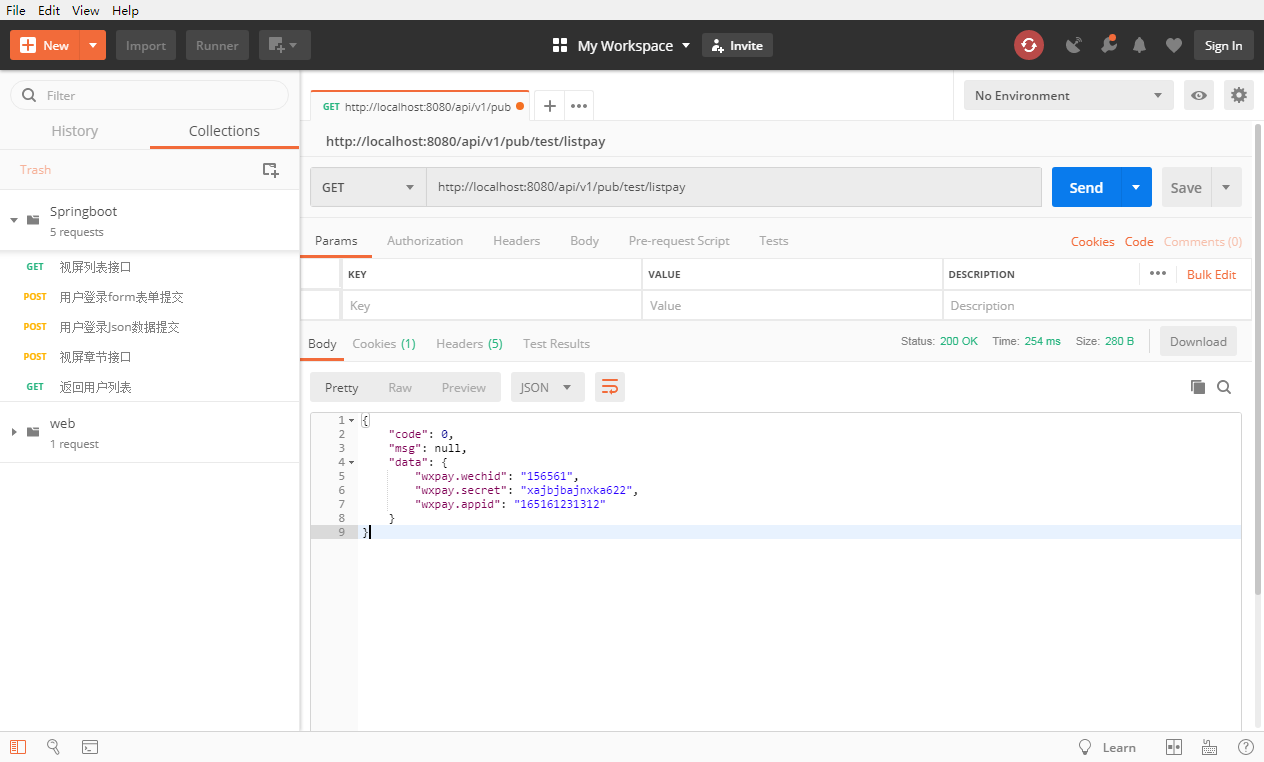Open the tab options ellipsis menu
Viewport: 1264px width, 762px height.
[x=579, y=106]
